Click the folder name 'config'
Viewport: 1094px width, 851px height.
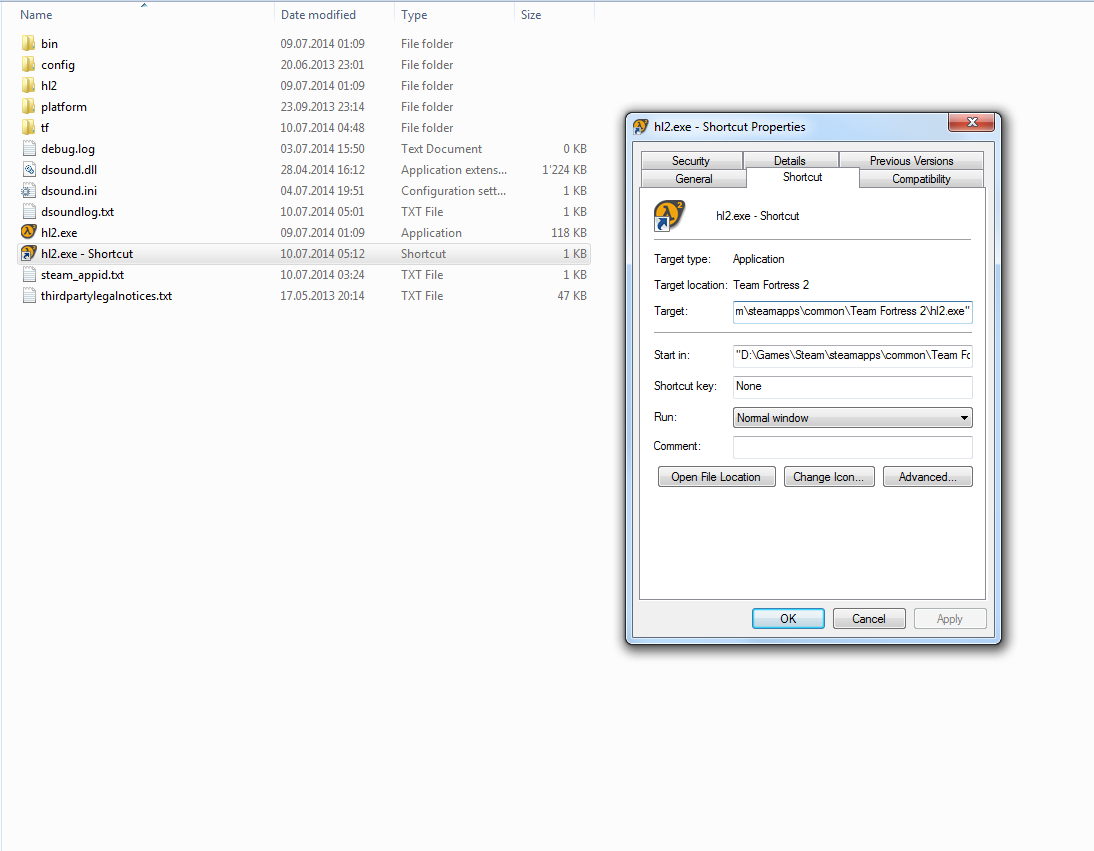click(57, 65)
